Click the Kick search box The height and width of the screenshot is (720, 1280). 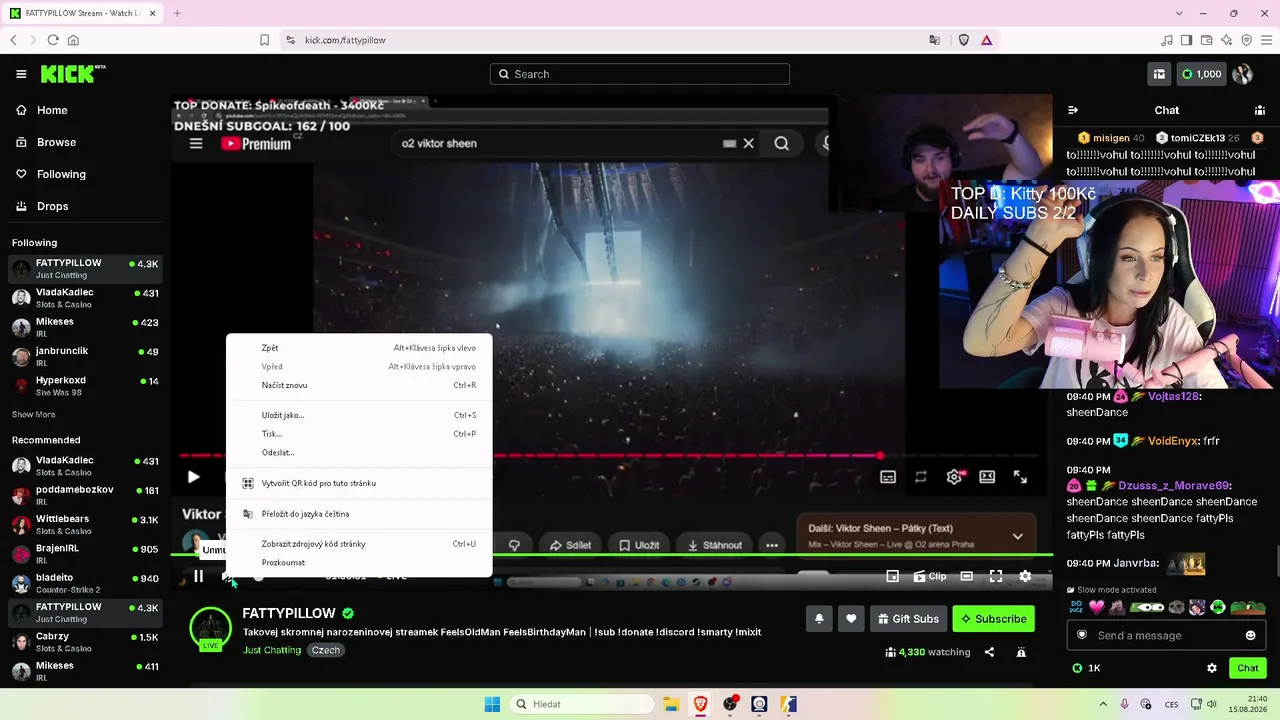(x=640, y=74)
